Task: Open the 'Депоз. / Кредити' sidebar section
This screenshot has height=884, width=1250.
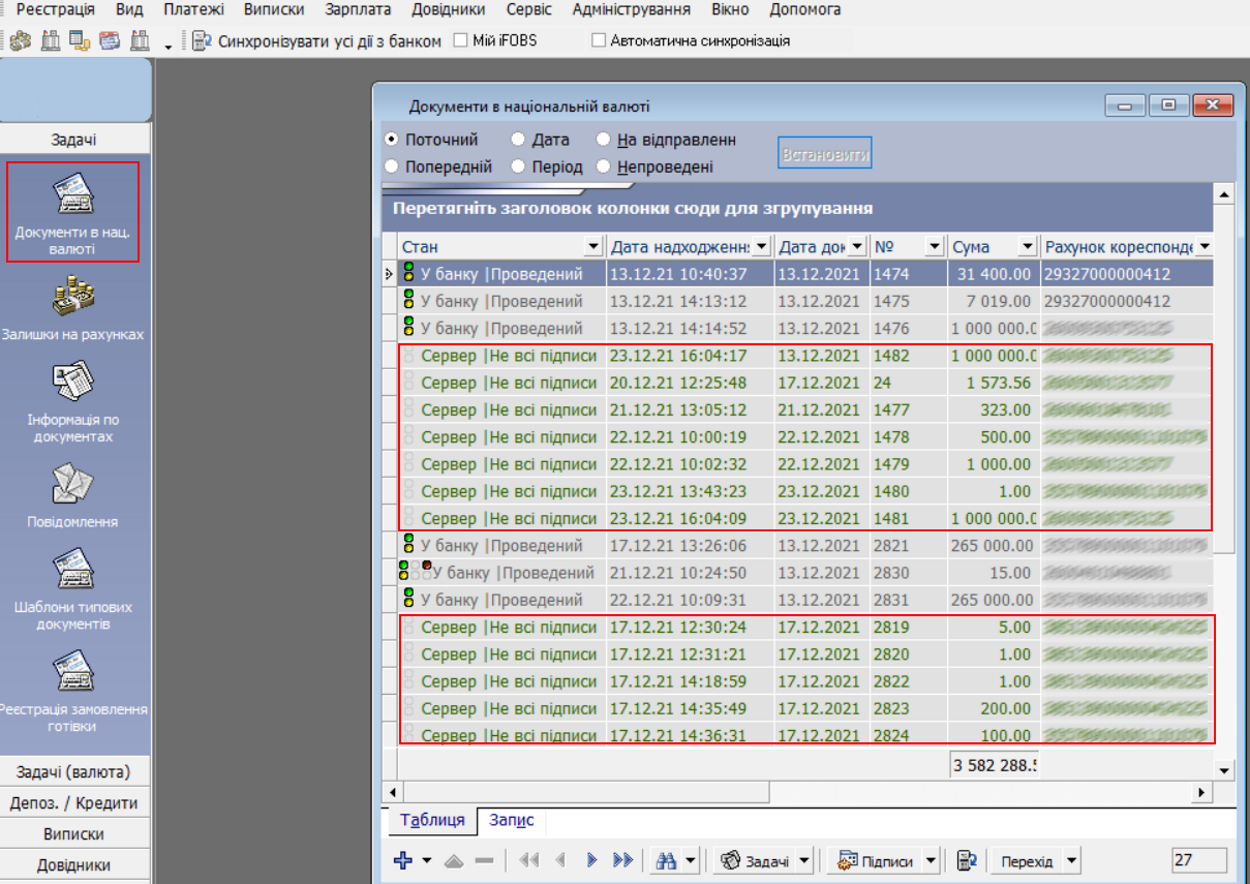Action: tap(75, 803)
